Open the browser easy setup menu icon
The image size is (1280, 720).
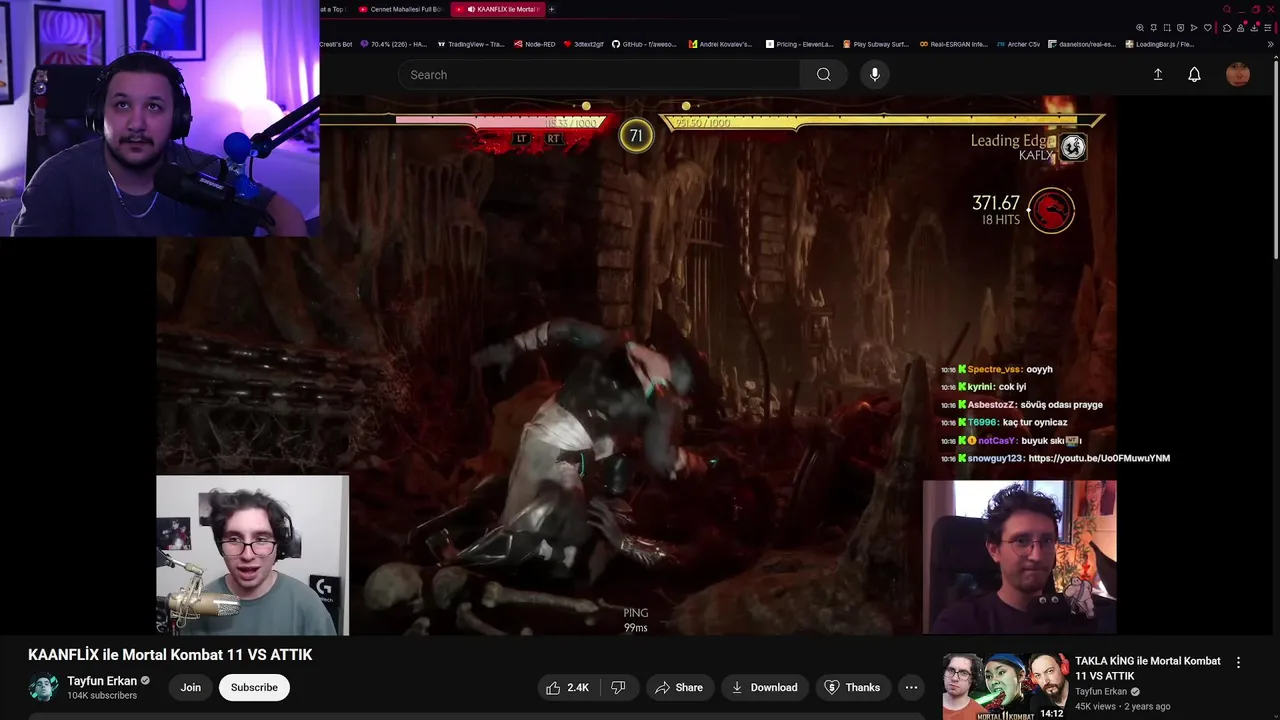pyautogui.click(x=1268, y=28)
